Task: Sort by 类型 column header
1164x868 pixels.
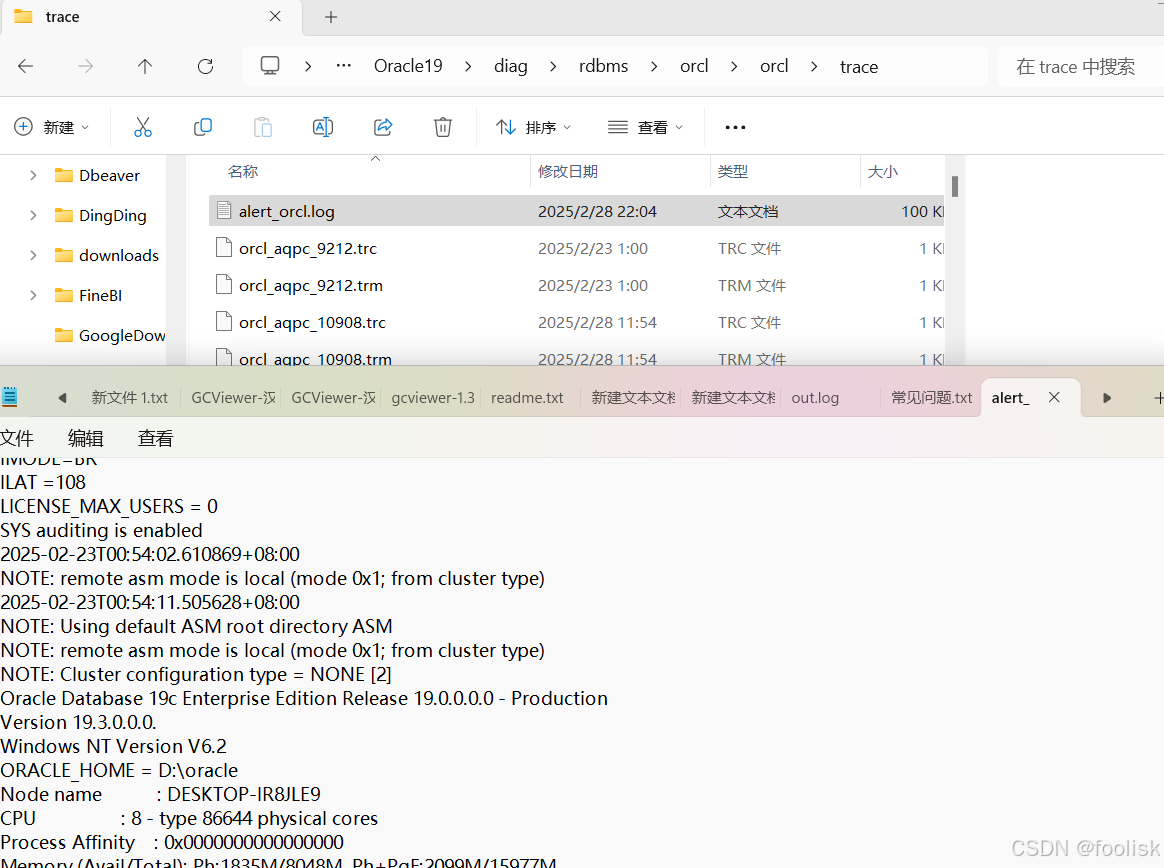Action: point(733,172)
